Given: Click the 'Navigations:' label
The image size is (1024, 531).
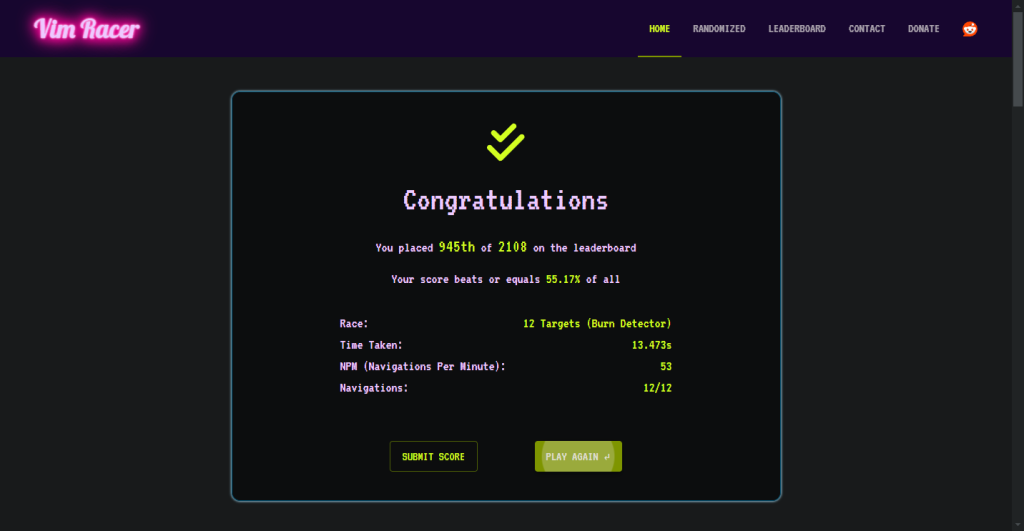Looking at the screenshot, I should pyautogui.click(x=374, y=388).
